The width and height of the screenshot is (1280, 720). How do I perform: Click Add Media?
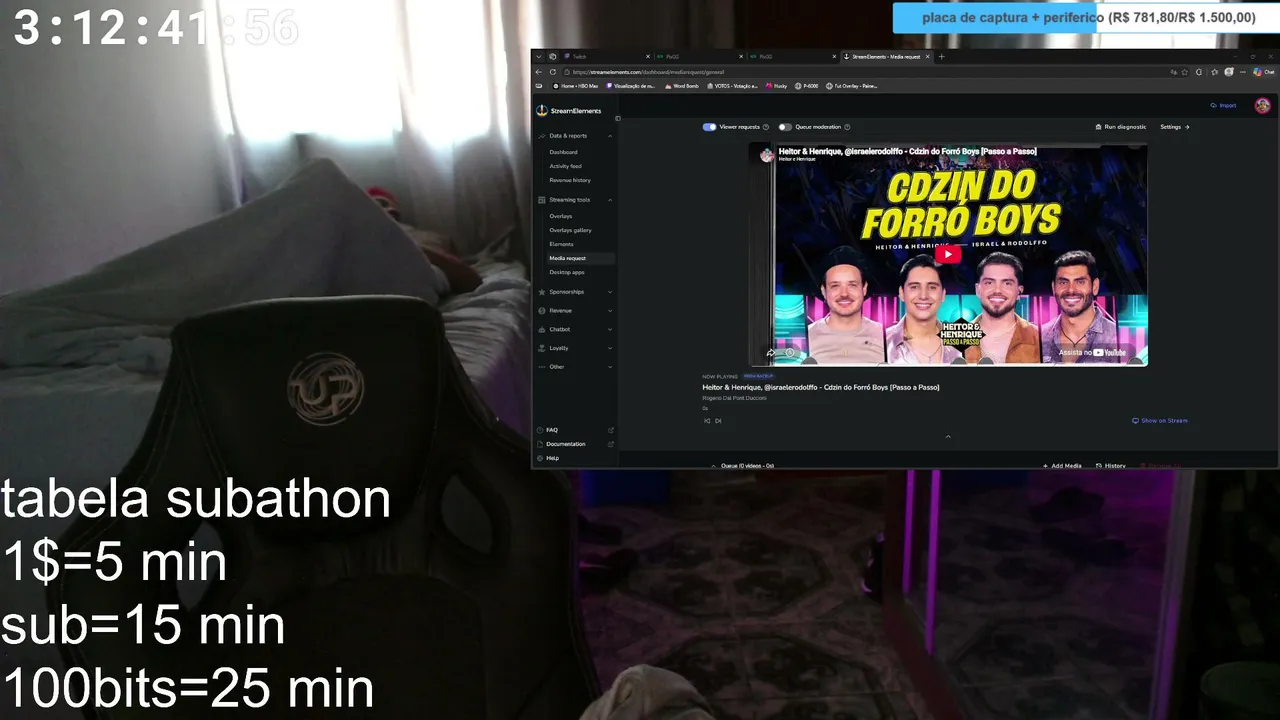(1062, 466)
